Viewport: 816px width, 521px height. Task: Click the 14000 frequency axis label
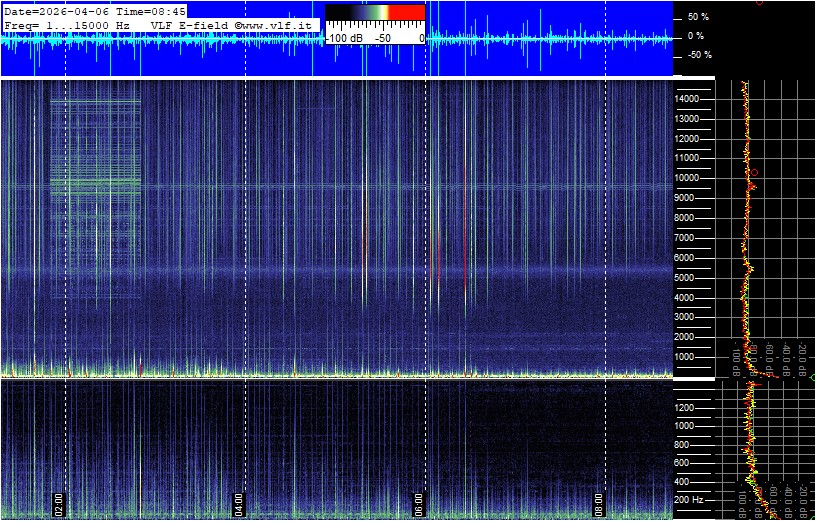pyautogui.click(x=687, y=99)
